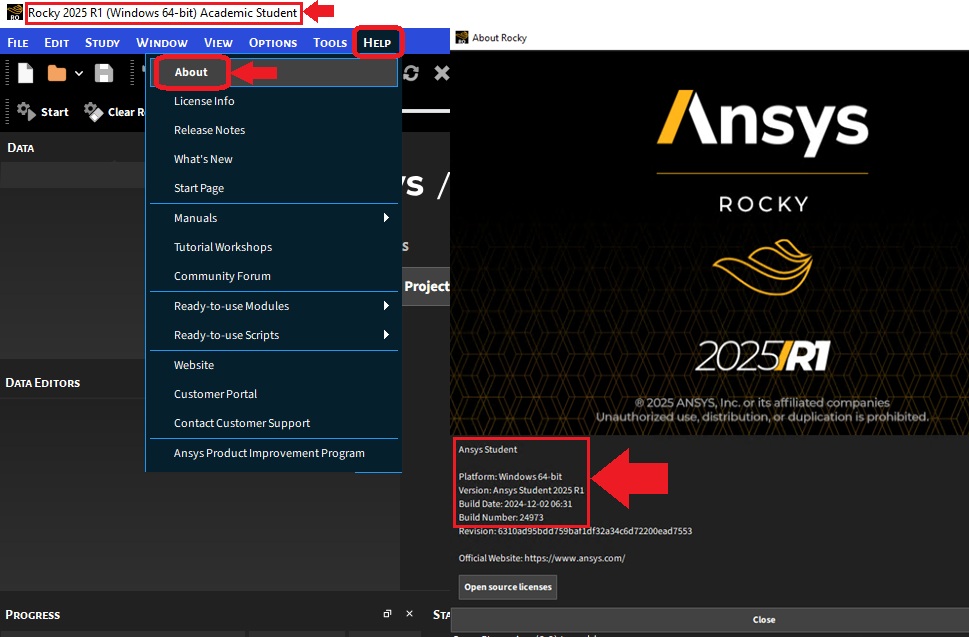Open the Options menu
969x637 pixels.
coord(273,43)
